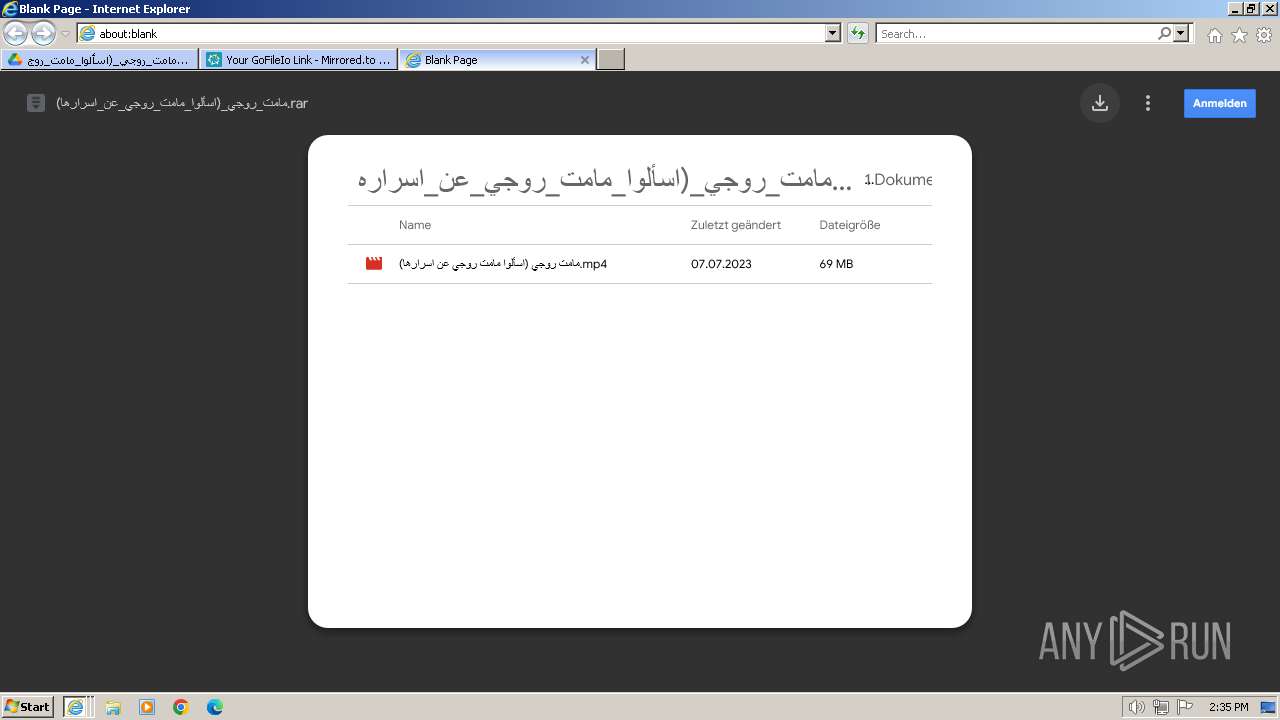
Task: Focus the Search box
Action: click(x=1016, y=33)
